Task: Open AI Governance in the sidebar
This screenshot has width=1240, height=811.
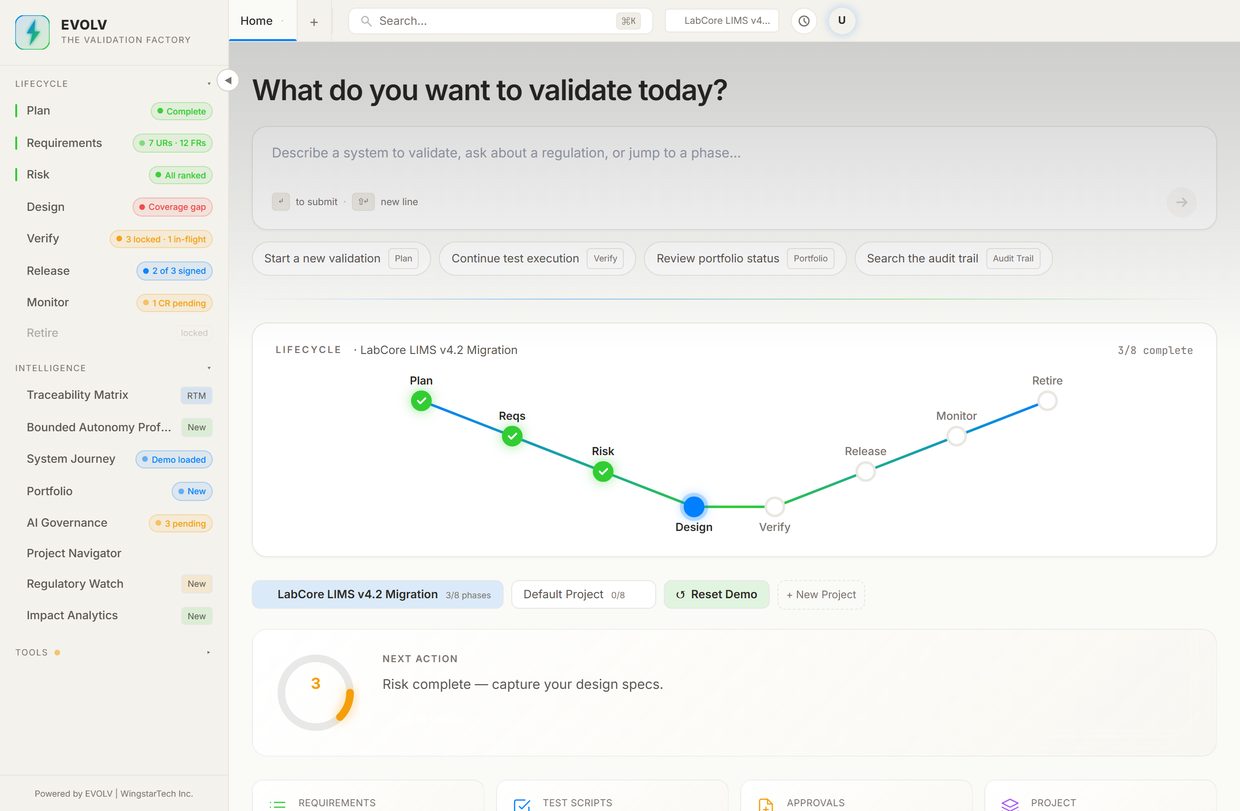Action: click(114, 523)
